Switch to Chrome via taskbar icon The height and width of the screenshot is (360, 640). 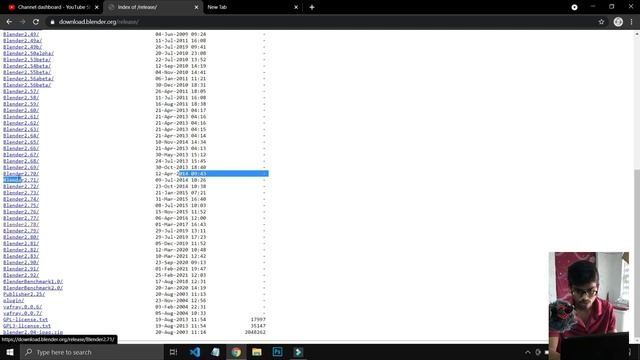(236, 352)
